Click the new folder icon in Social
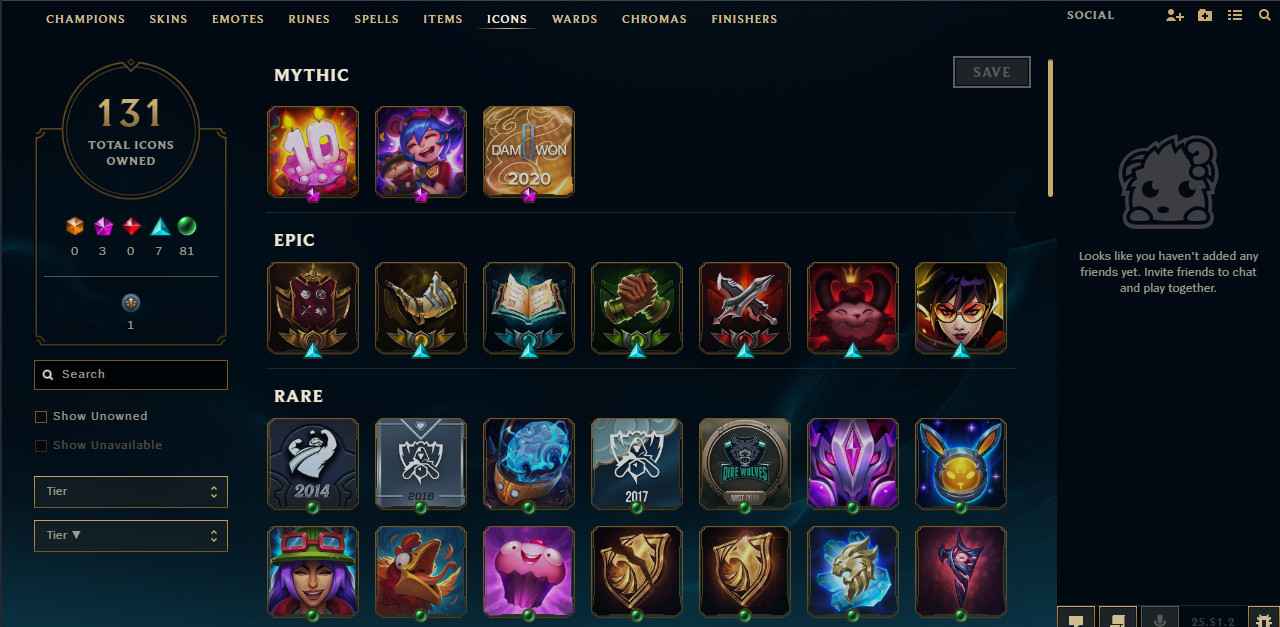Screen dimensions: 1280x627 (1205, 16)
